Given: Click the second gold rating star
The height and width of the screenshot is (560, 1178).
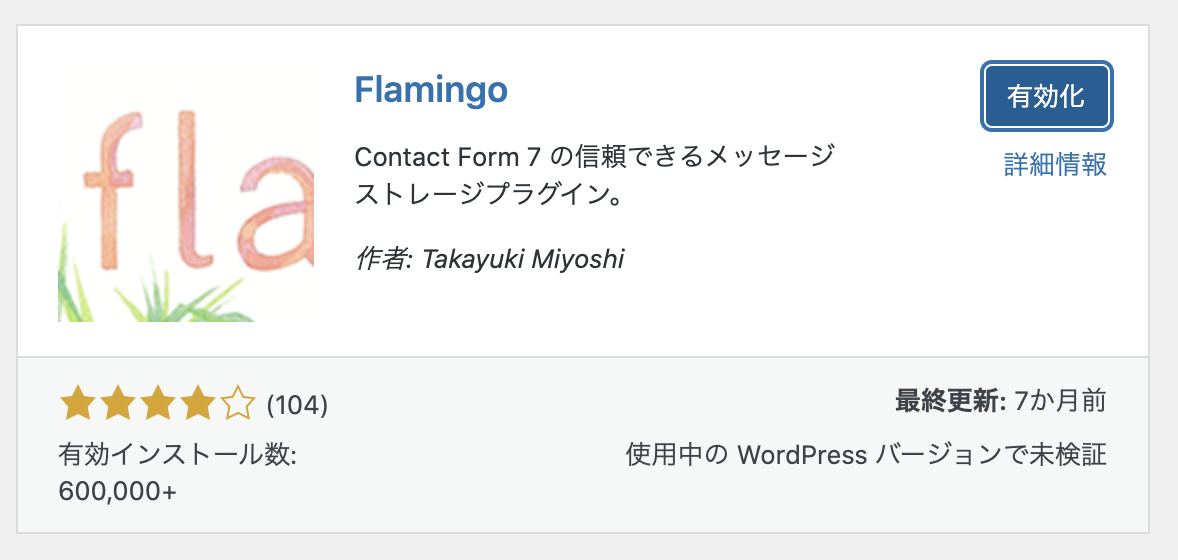Looking at the screenshot, I should click(118, 405).
